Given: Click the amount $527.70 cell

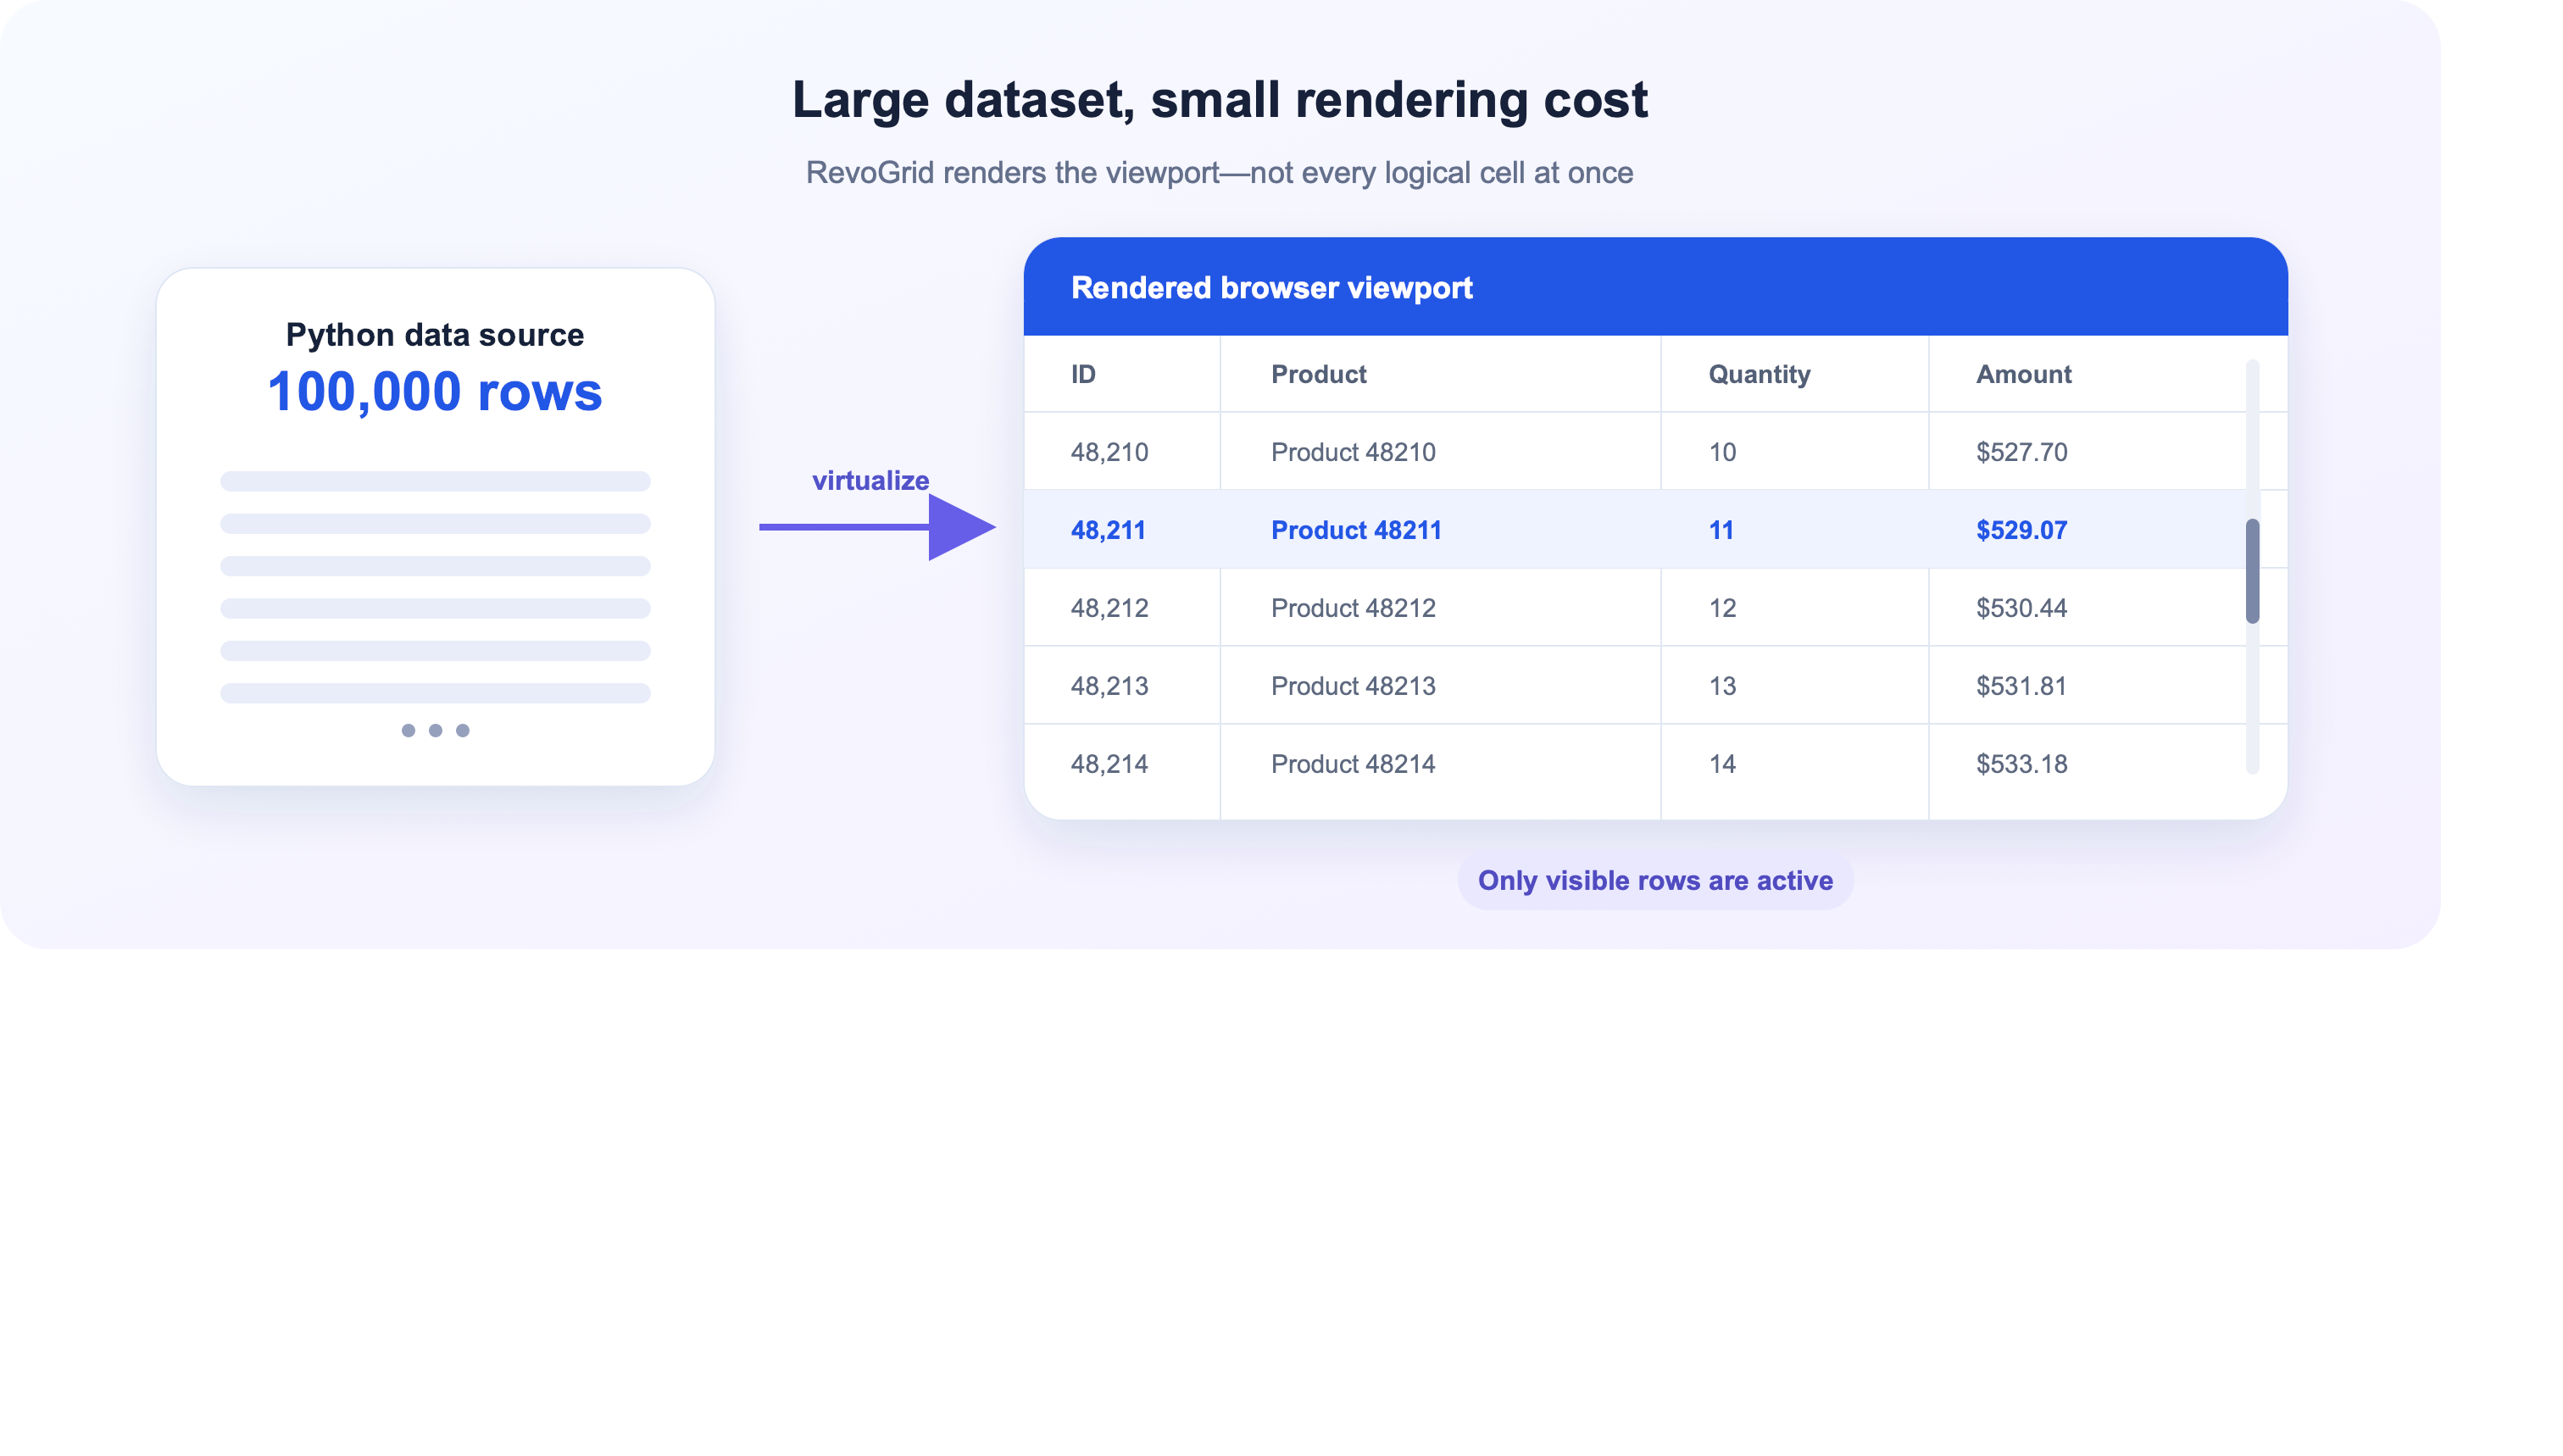Looking at the screenshot, I should [x=2107, y=452].
